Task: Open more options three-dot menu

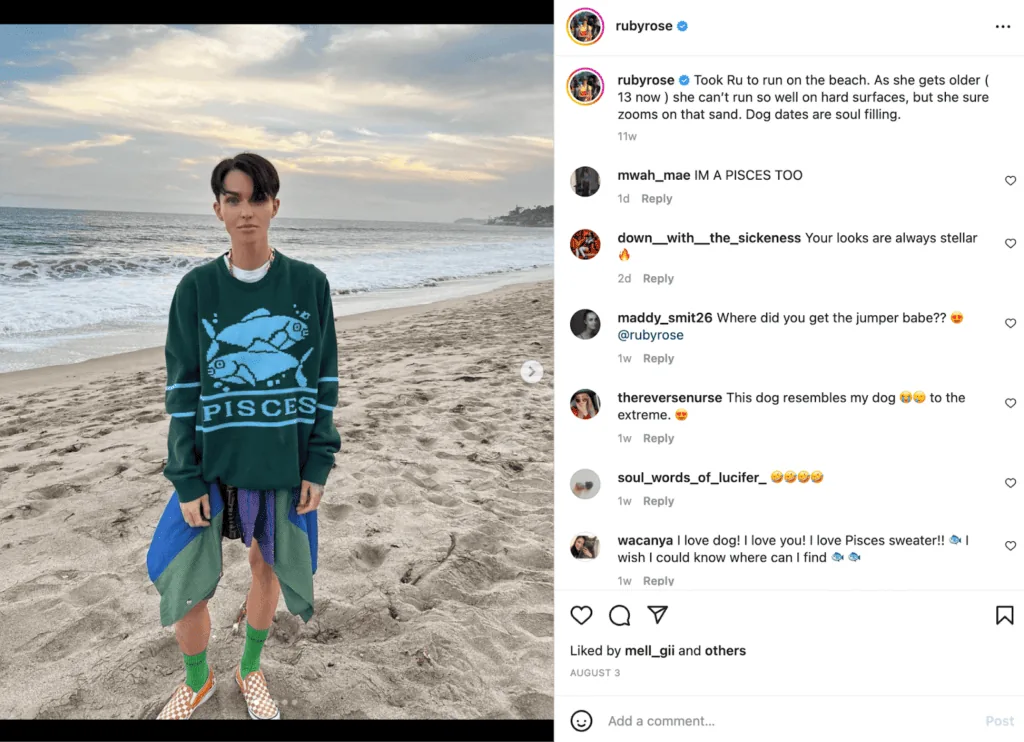Action: (x=1002, y=26)
